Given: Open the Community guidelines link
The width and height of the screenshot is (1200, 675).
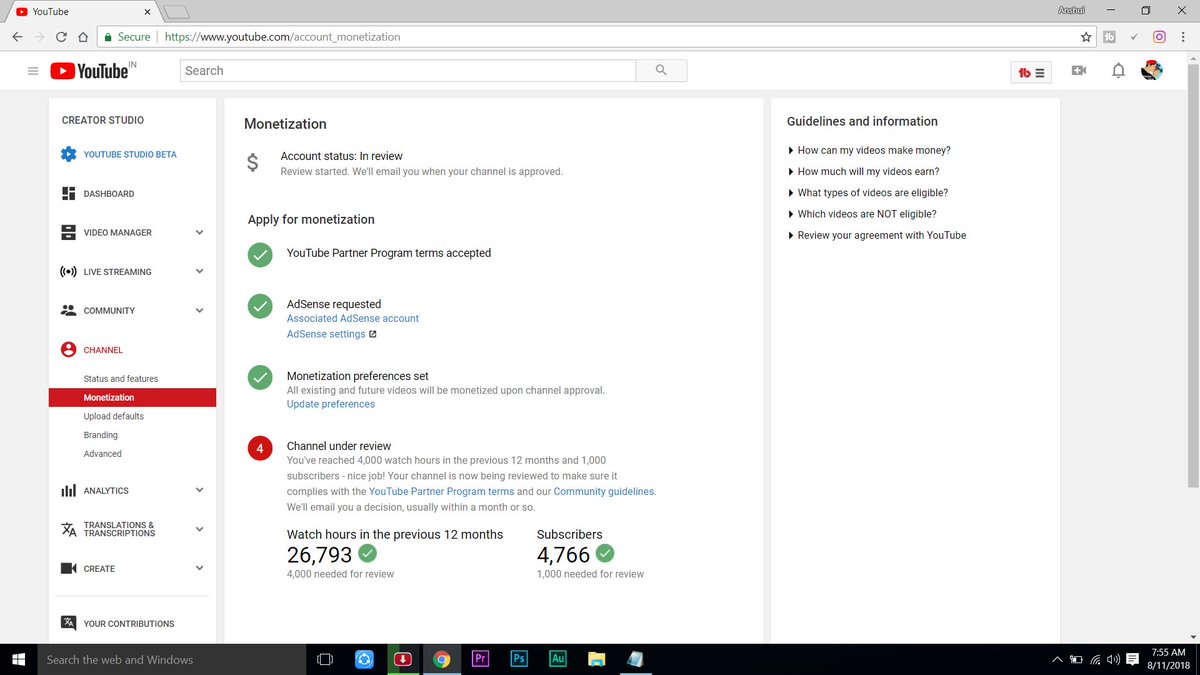Looking at the screenshot, I should tap(604, 491).
